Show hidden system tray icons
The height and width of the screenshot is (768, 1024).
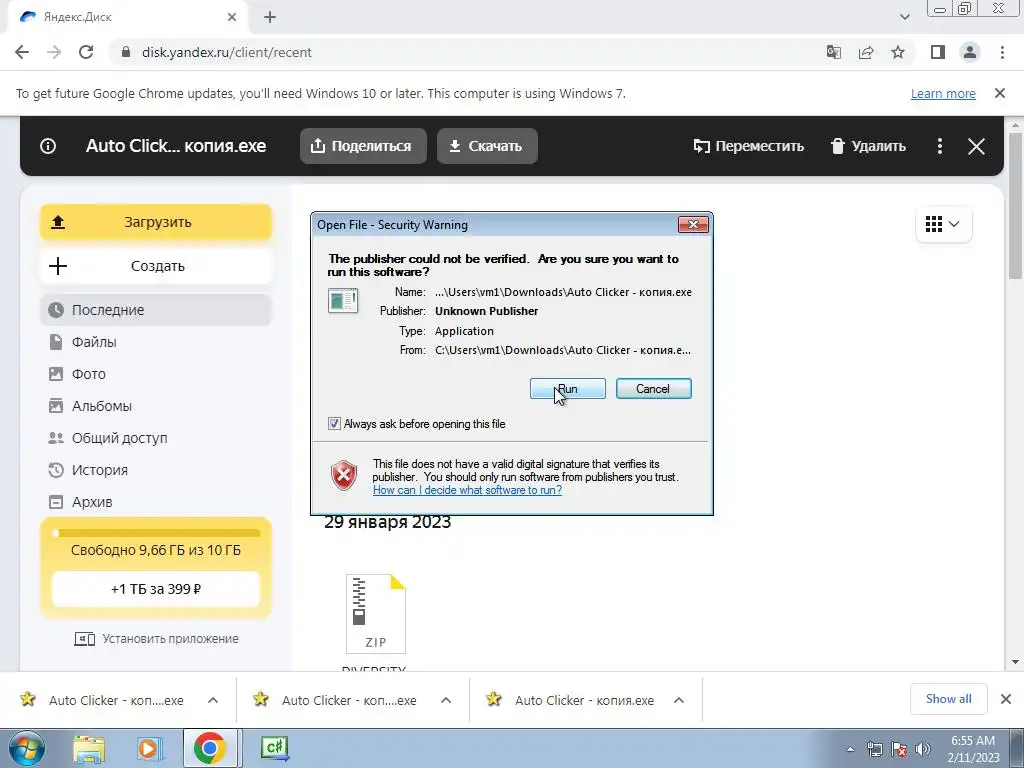coord(850,750)
